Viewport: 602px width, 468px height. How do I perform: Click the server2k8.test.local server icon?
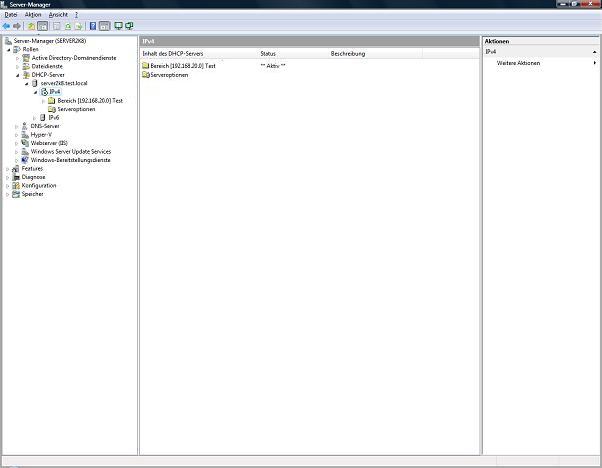click(x=35, y=83)
